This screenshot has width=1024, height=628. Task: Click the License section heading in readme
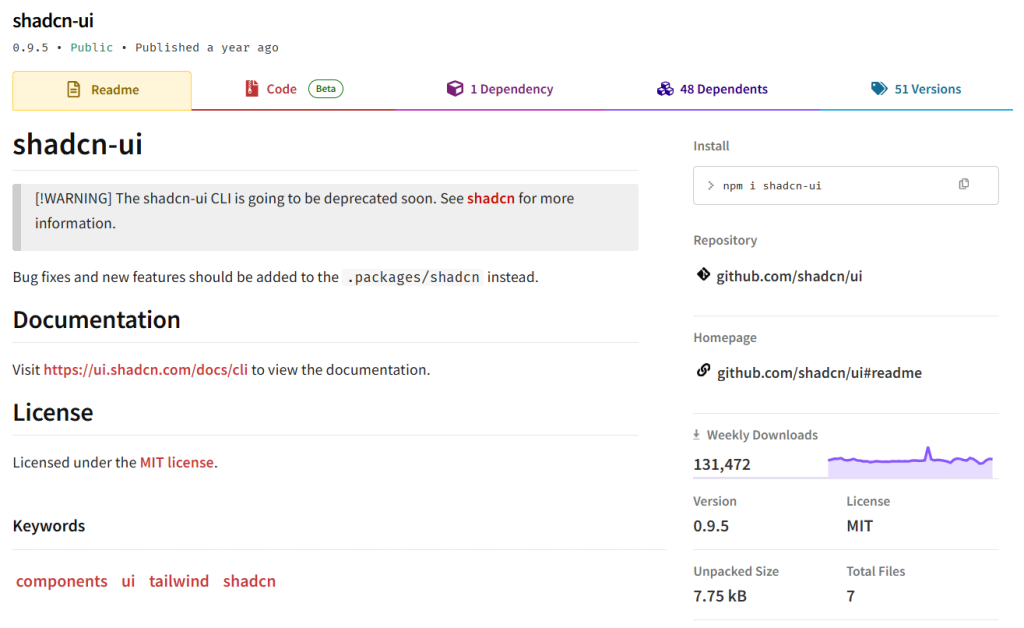[53, 413]
